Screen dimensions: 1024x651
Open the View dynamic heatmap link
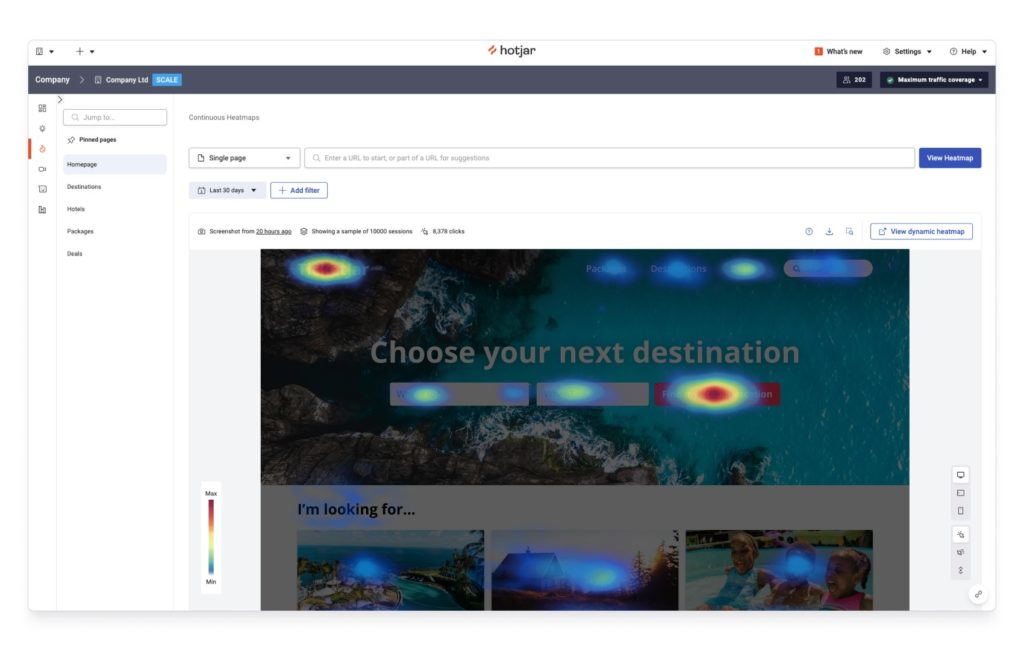[920, 230]
